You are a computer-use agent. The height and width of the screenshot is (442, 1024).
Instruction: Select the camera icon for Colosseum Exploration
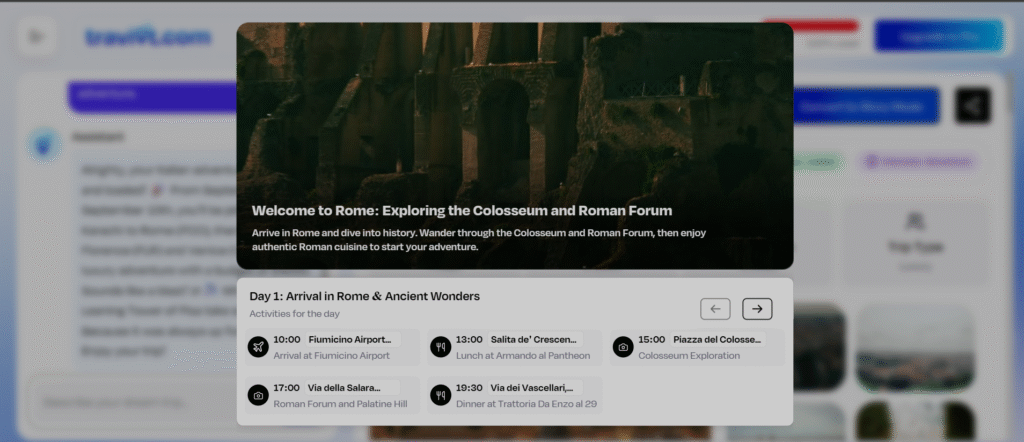pyautogui.click(x=623, y=347)
